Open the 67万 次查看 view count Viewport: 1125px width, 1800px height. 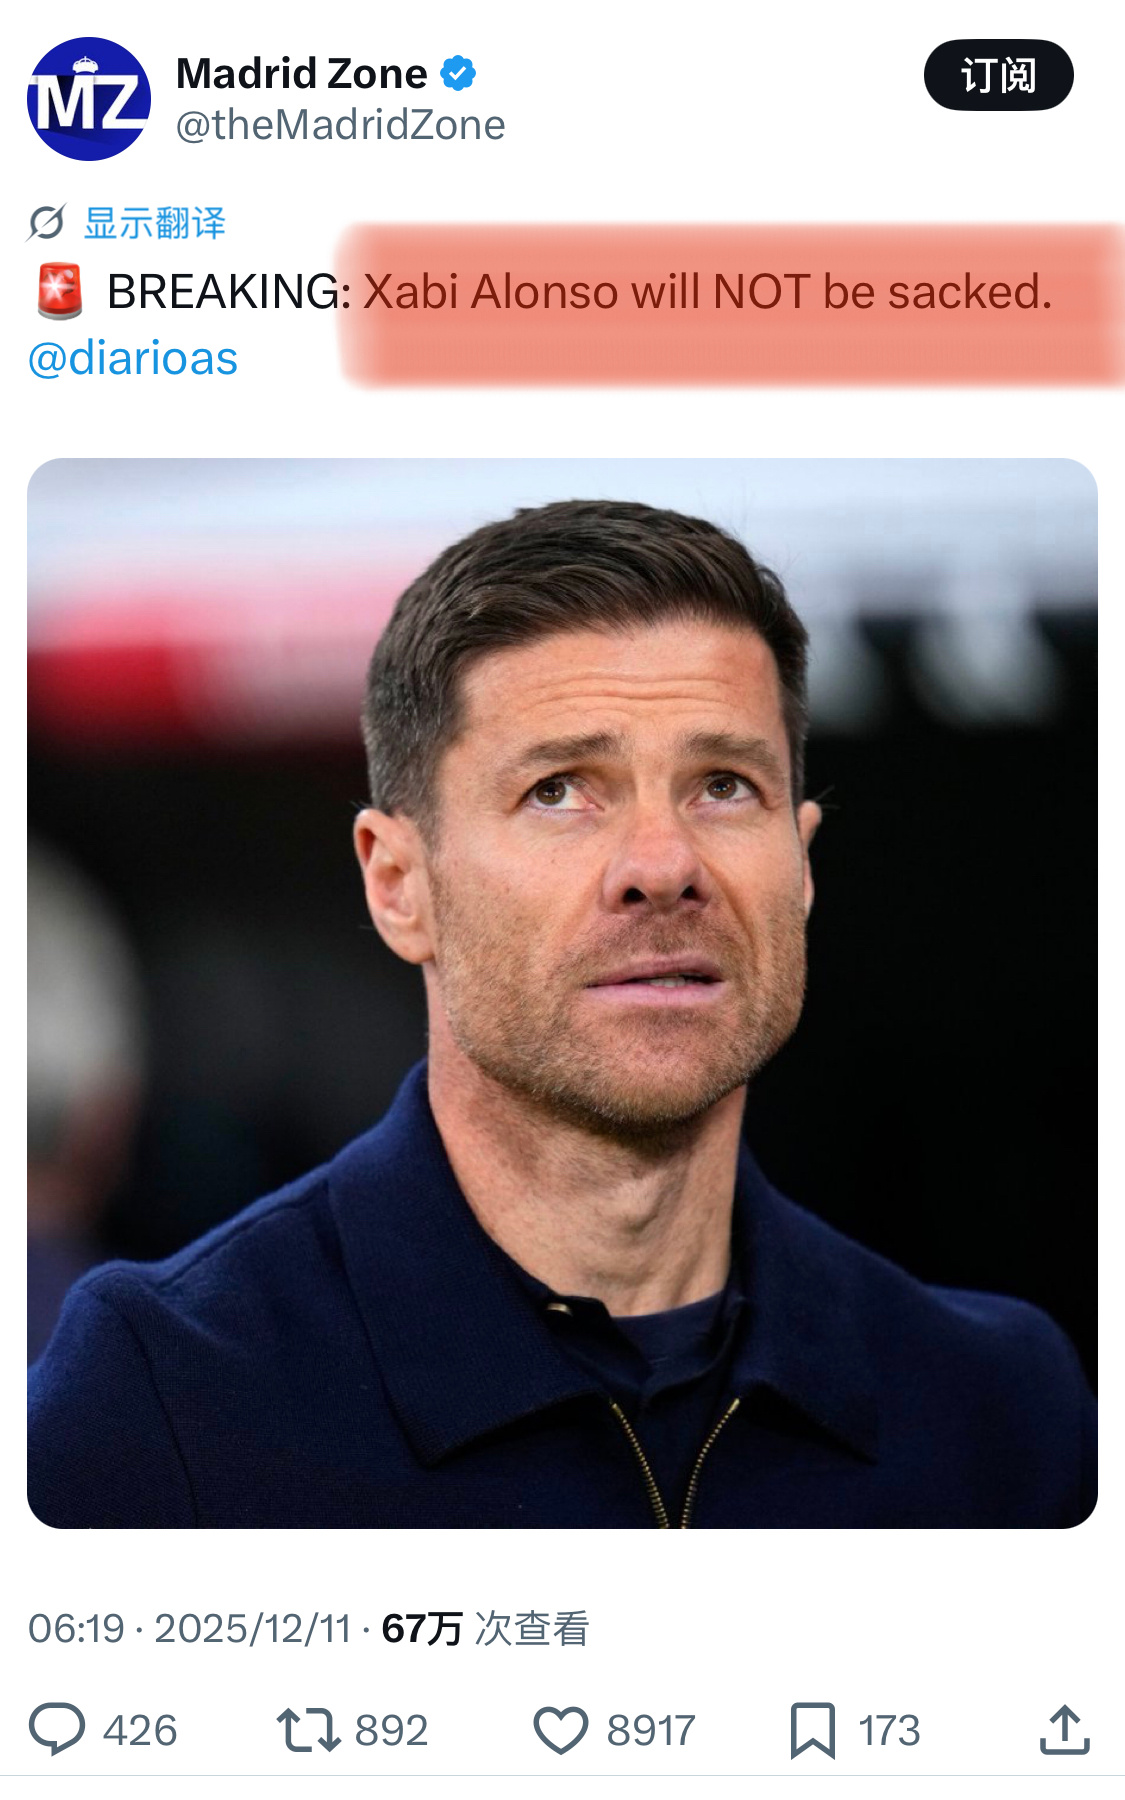486,1628
